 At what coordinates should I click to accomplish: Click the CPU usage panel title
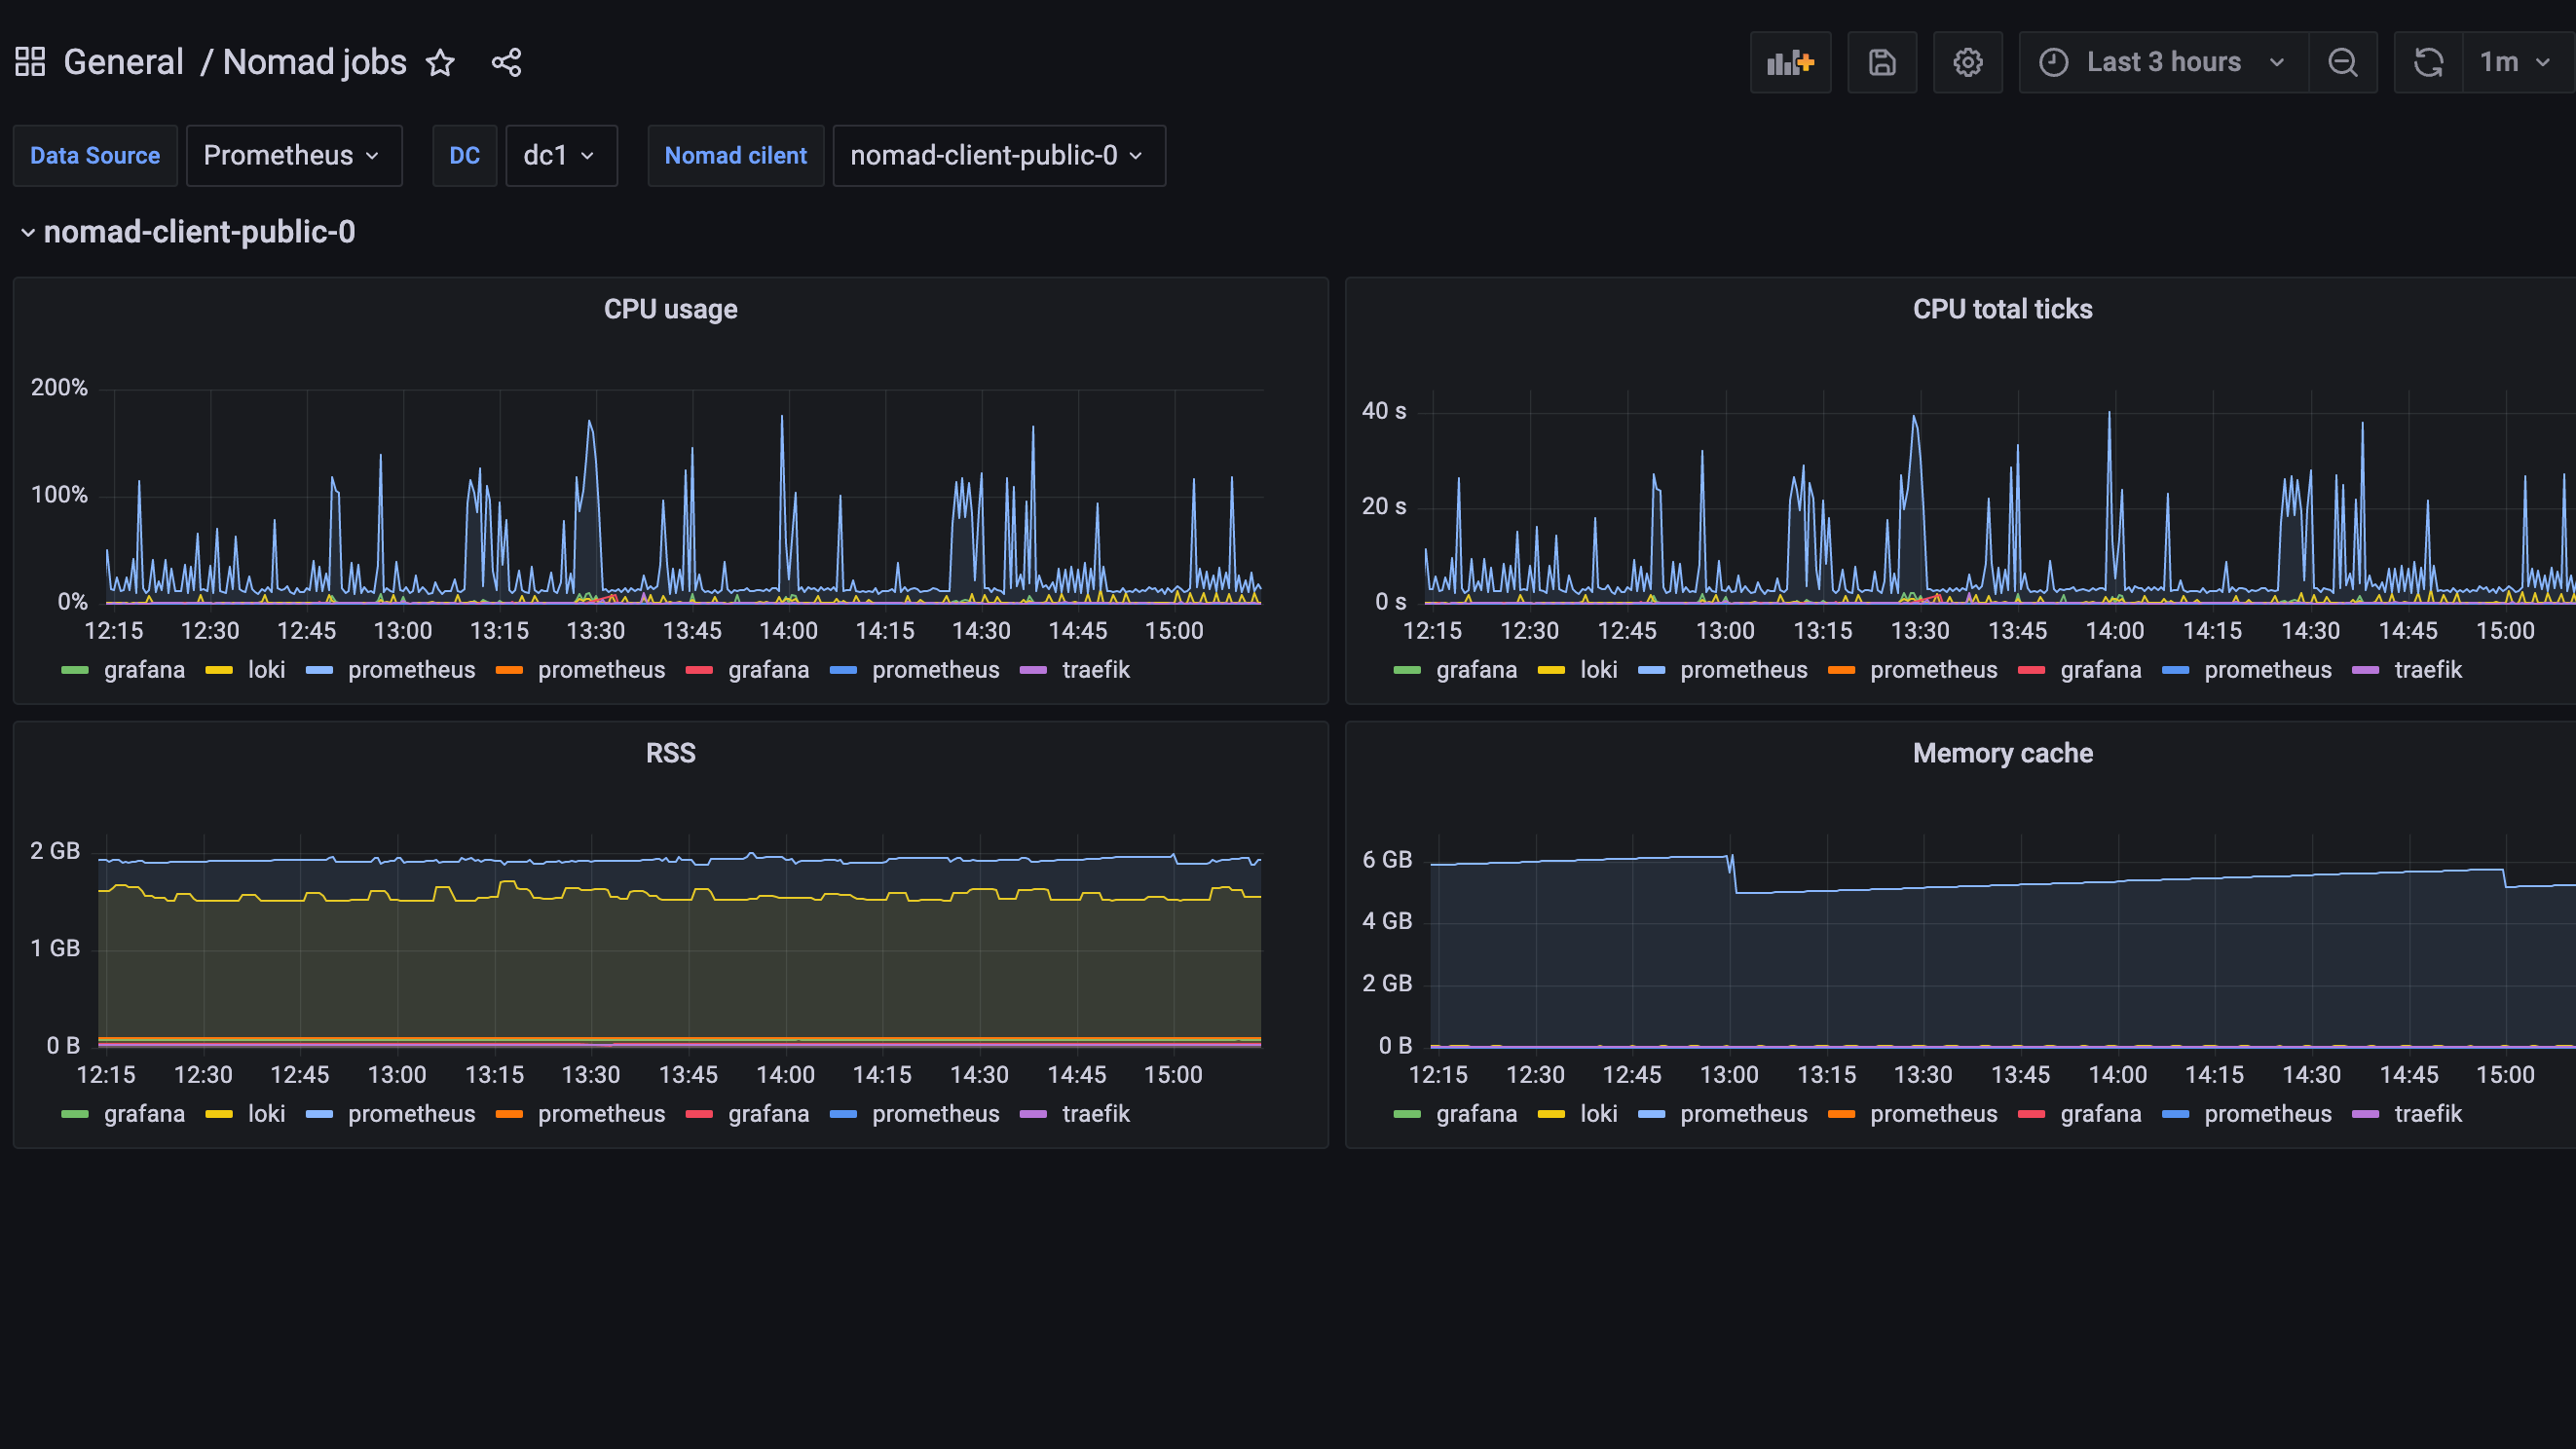pos(670,309)
